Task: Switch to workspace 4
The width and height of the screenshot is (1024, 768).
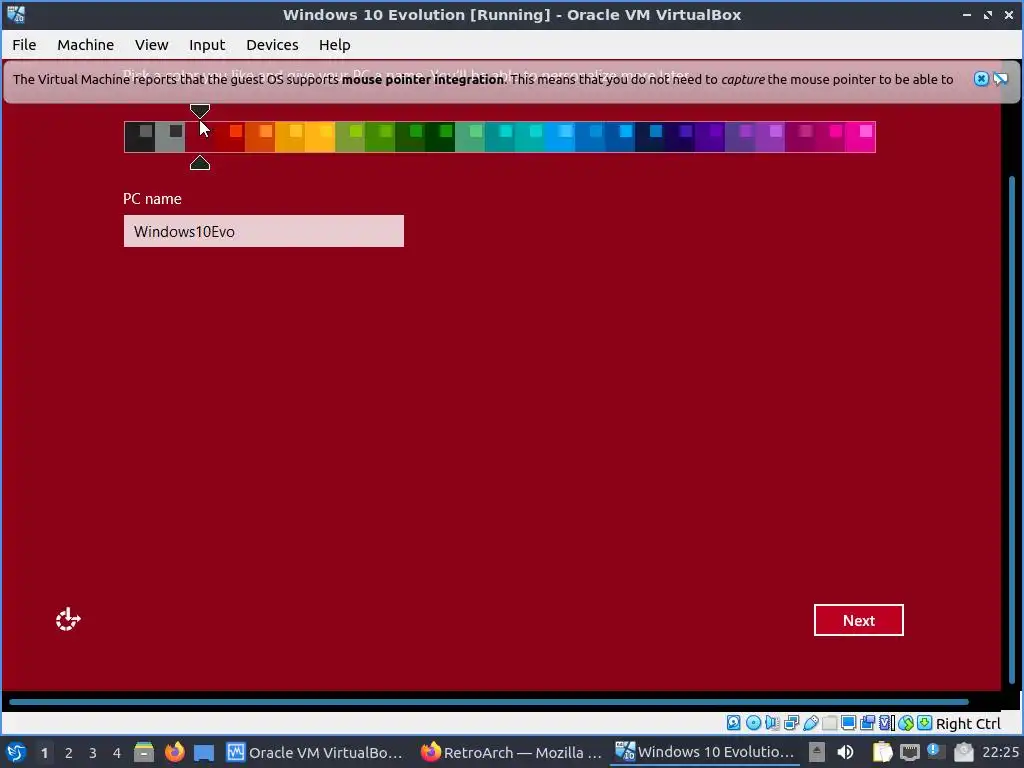Action: [x=117, y=752]
